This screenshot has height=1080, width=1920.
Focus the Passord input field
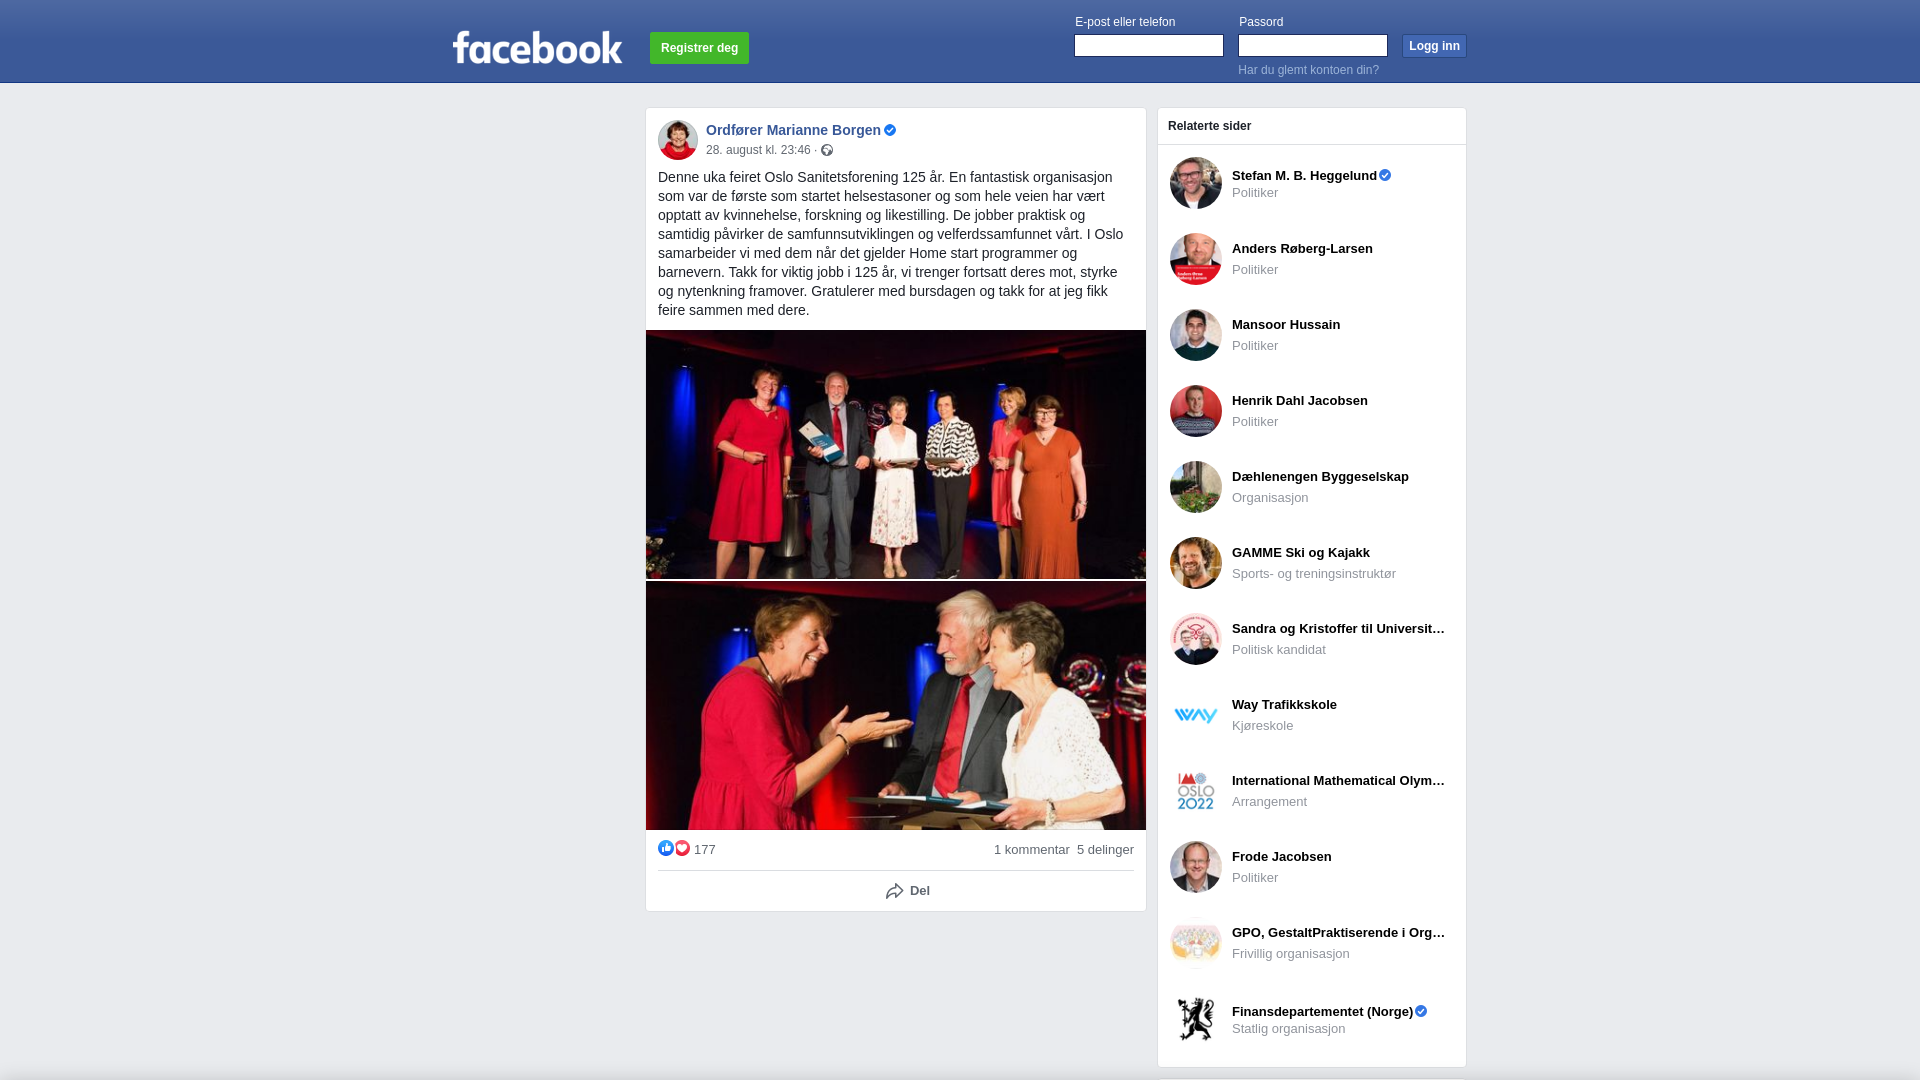coord(1313,45)
